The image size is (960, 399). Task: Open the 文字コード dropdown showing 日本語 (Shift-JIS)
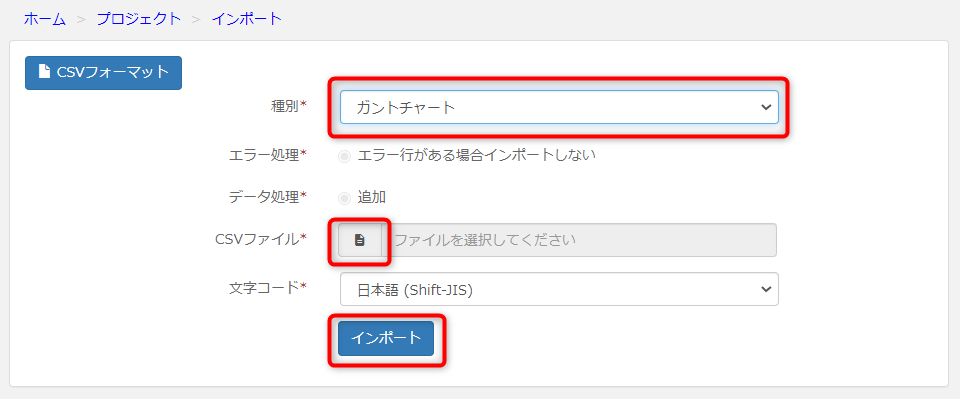coord(559,289)
